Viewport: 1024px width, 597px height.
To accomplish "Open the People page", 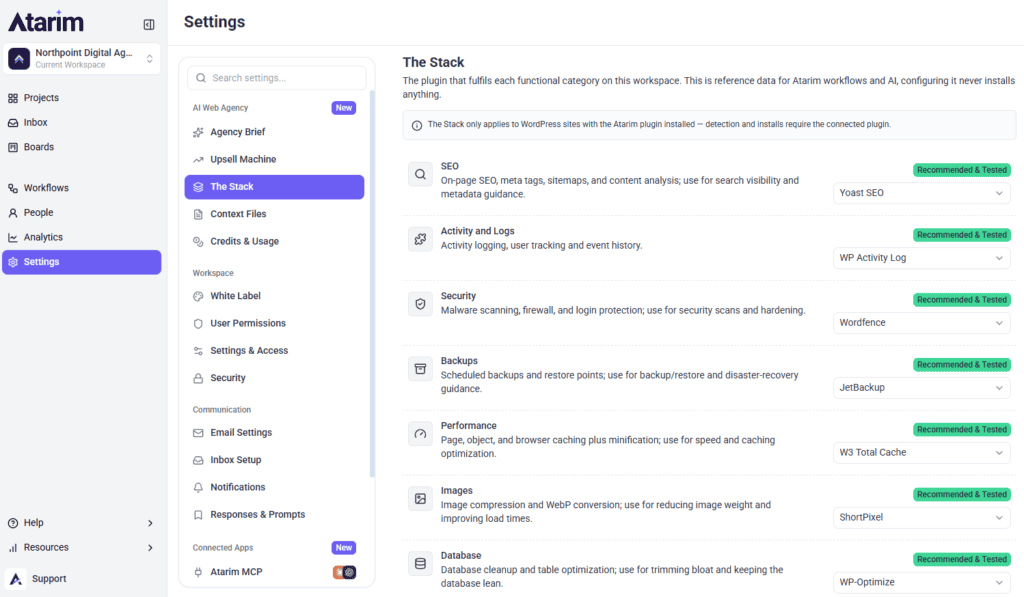I will [x=82, y=213].
